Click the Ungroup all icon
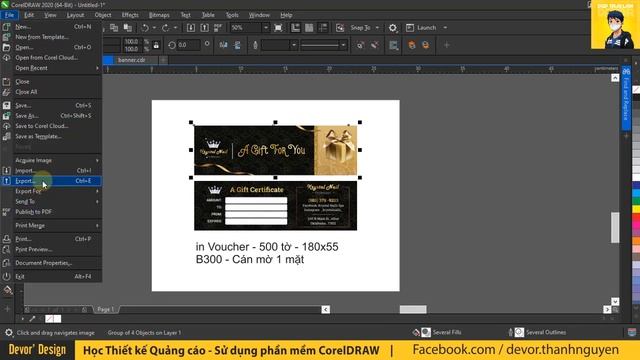 [x=374, y=45]
